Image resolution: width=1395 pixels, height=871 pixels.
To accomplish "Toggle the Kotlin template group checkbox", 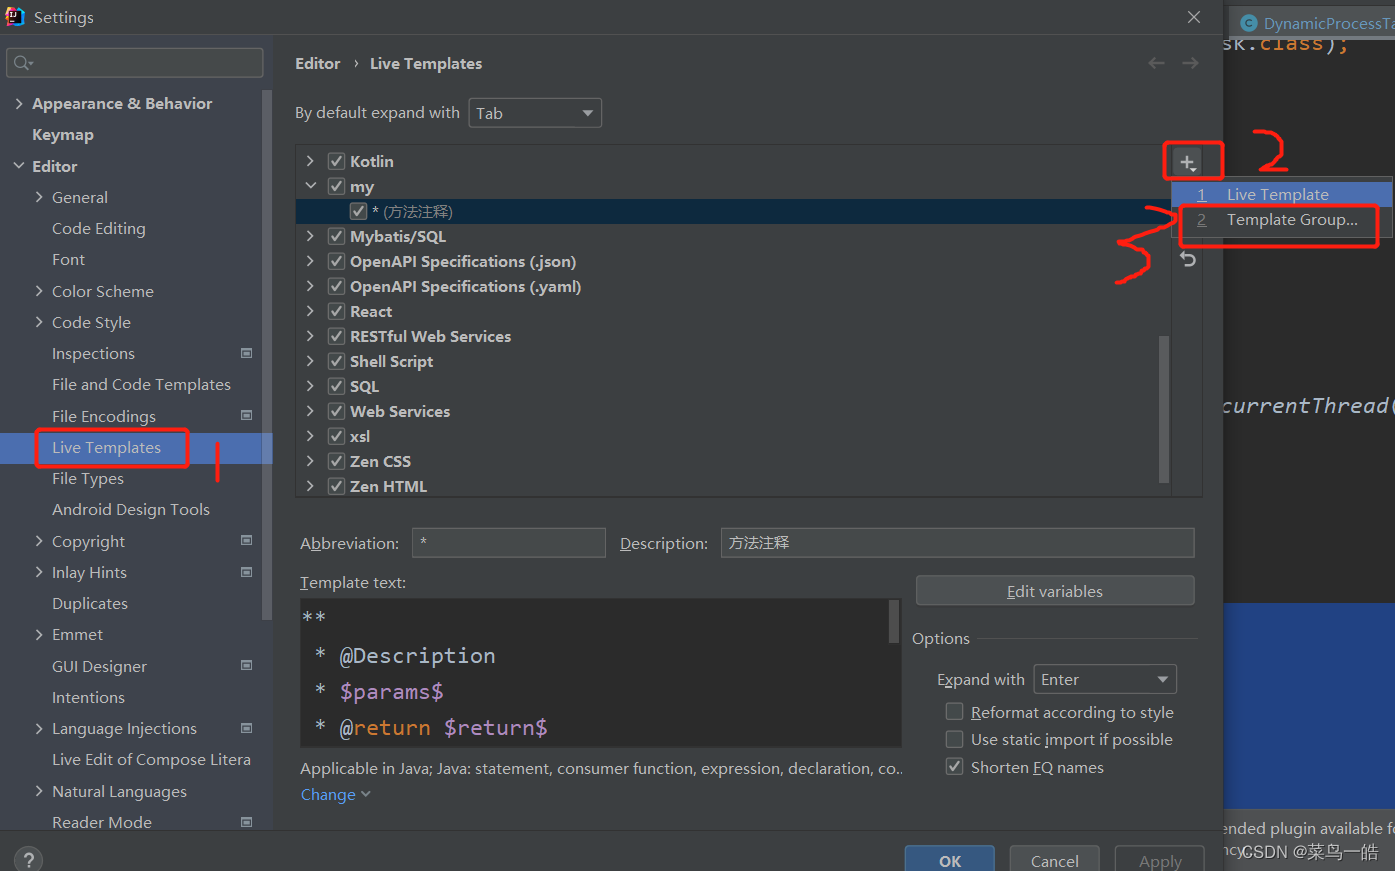I will tap(336, 161).
